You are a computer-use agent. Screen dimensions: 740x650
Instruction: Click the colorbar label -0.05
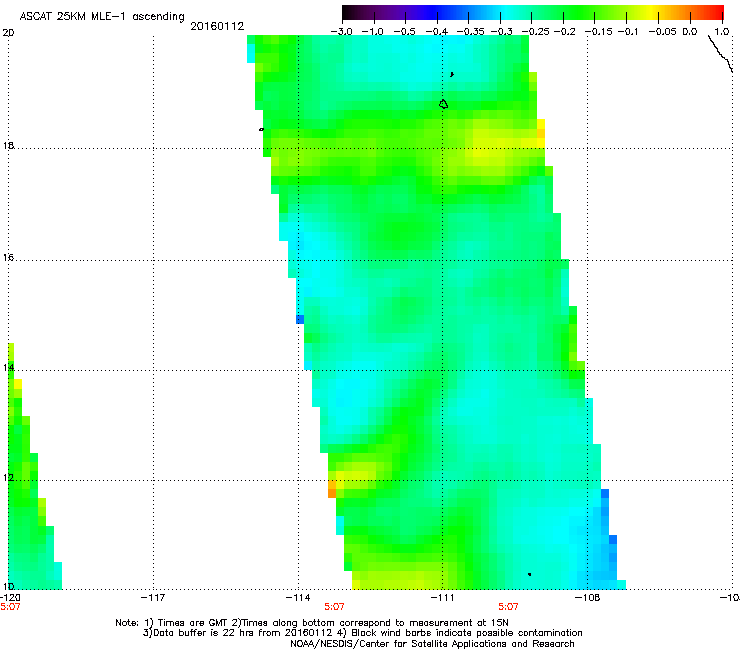pyautogui.click(x=663, y=32)
